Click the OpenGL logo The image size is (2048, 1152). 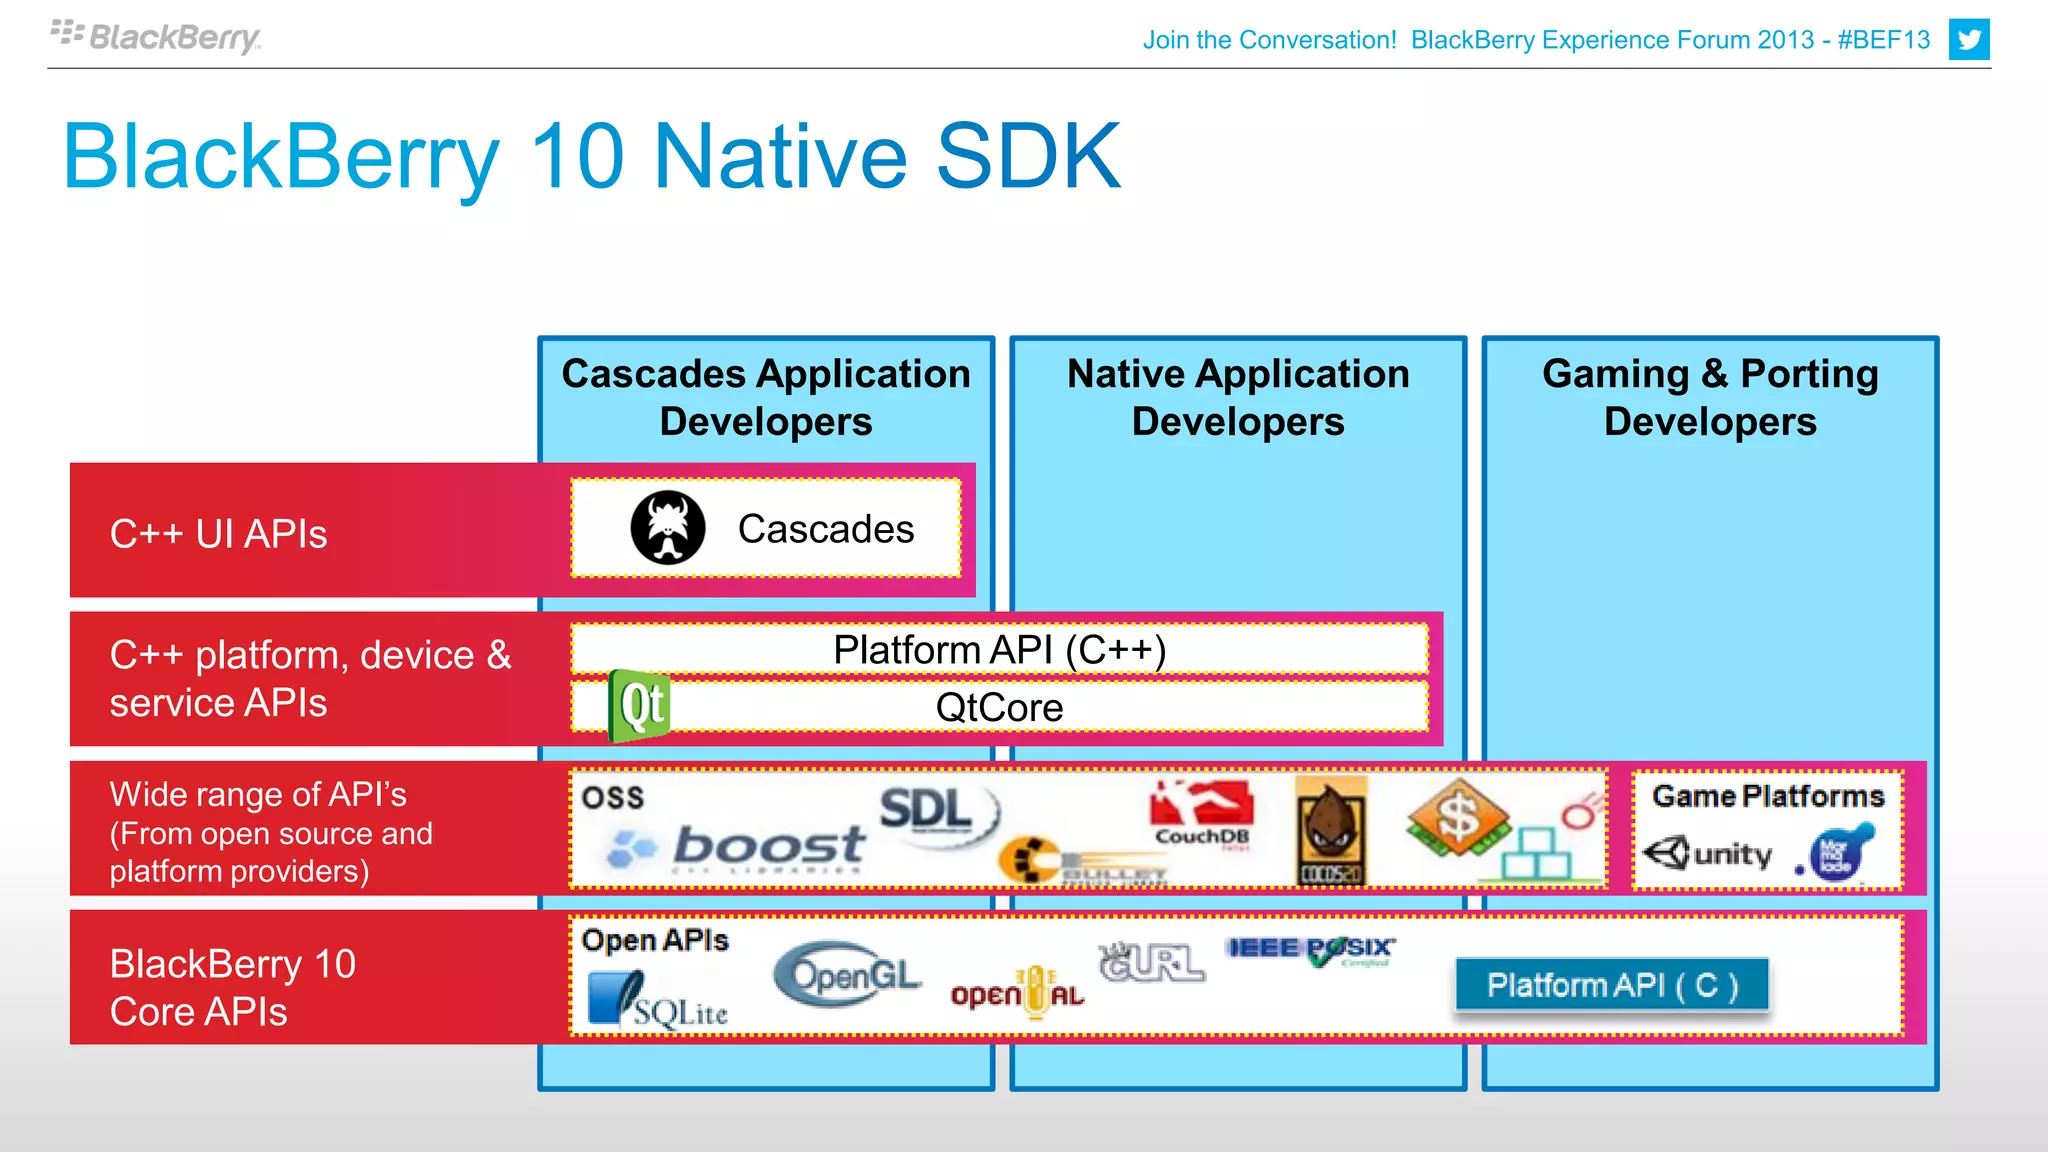(x=846, y=974)
